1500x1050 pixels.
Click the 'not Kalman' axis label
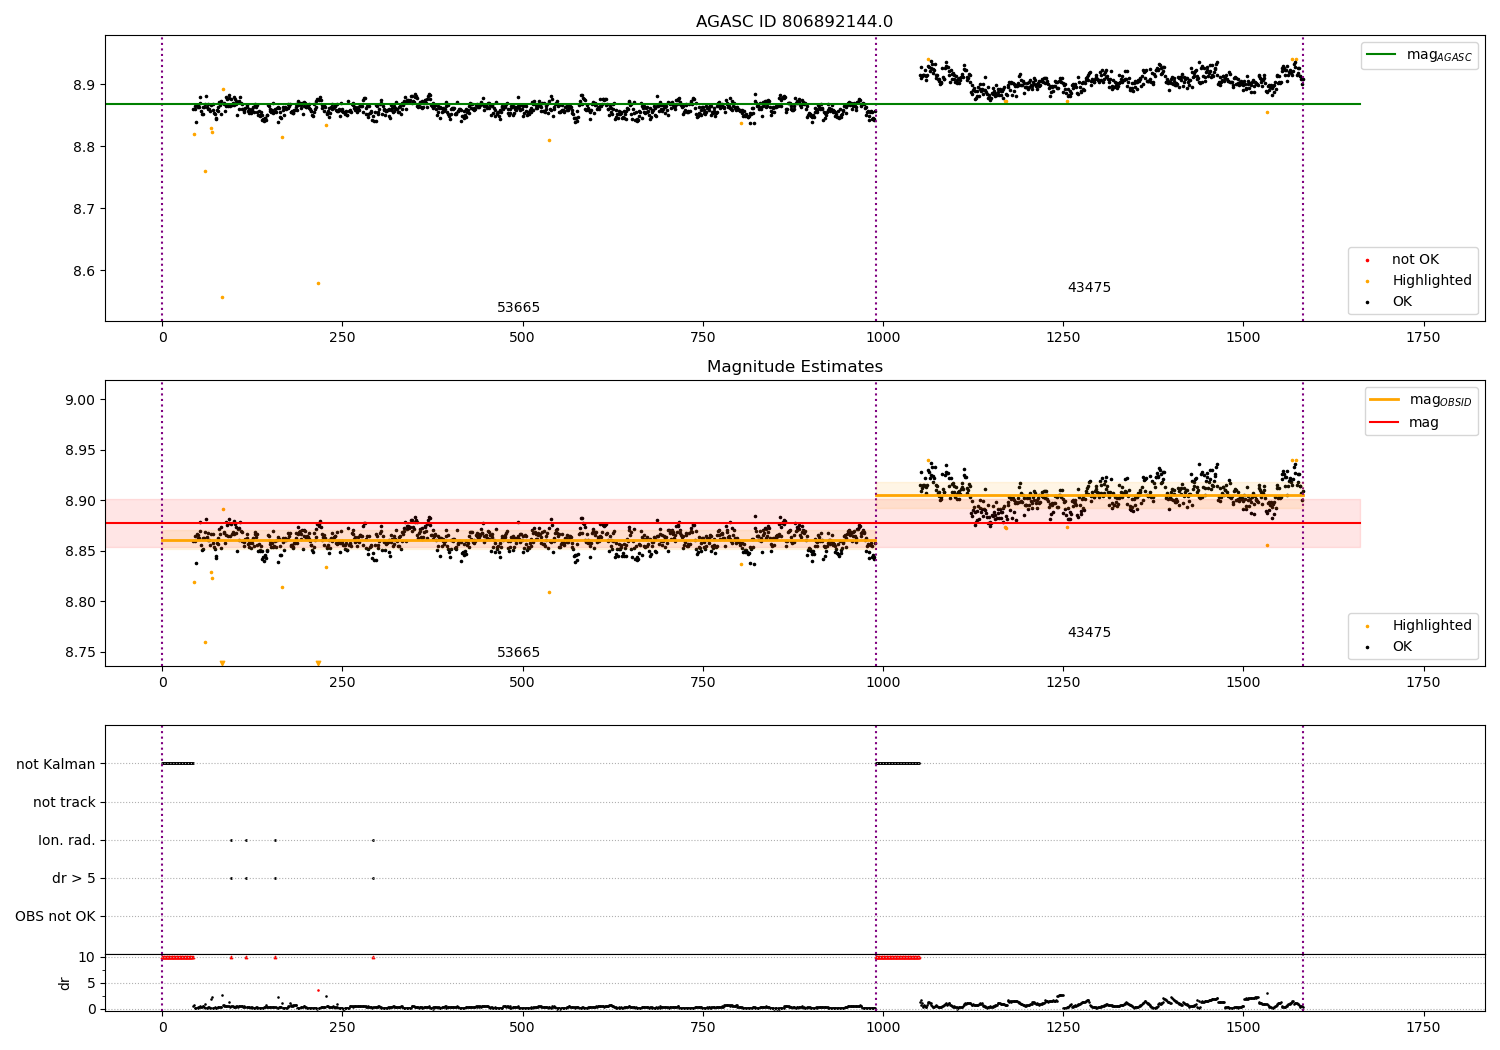point(56,765)
